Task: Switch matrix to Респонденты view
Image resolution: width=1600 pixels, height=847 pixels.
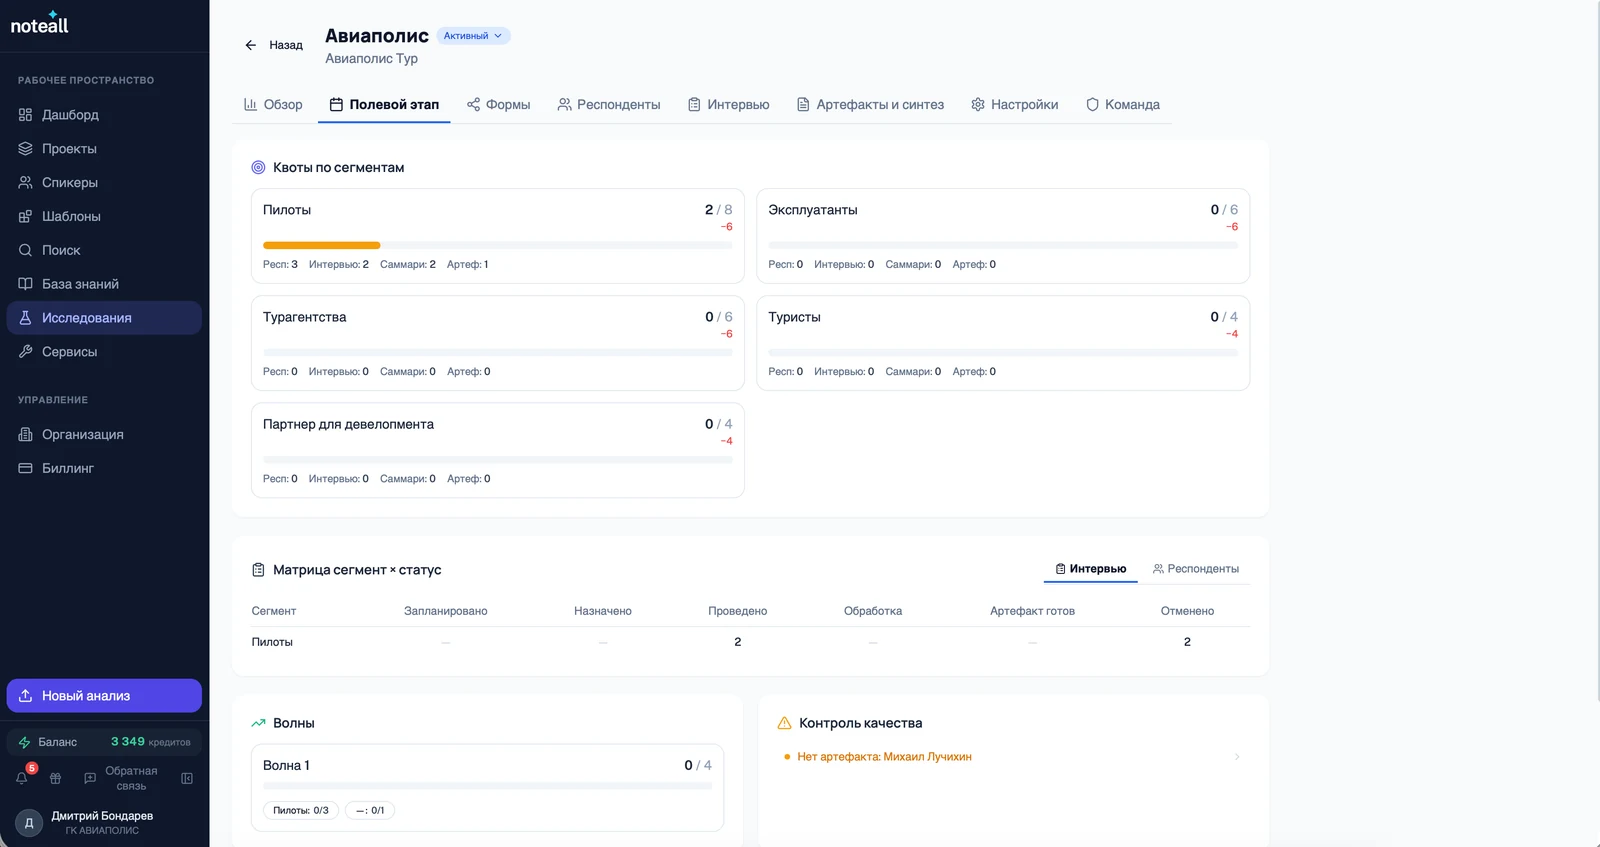Action: click(x=1195, y=569)
